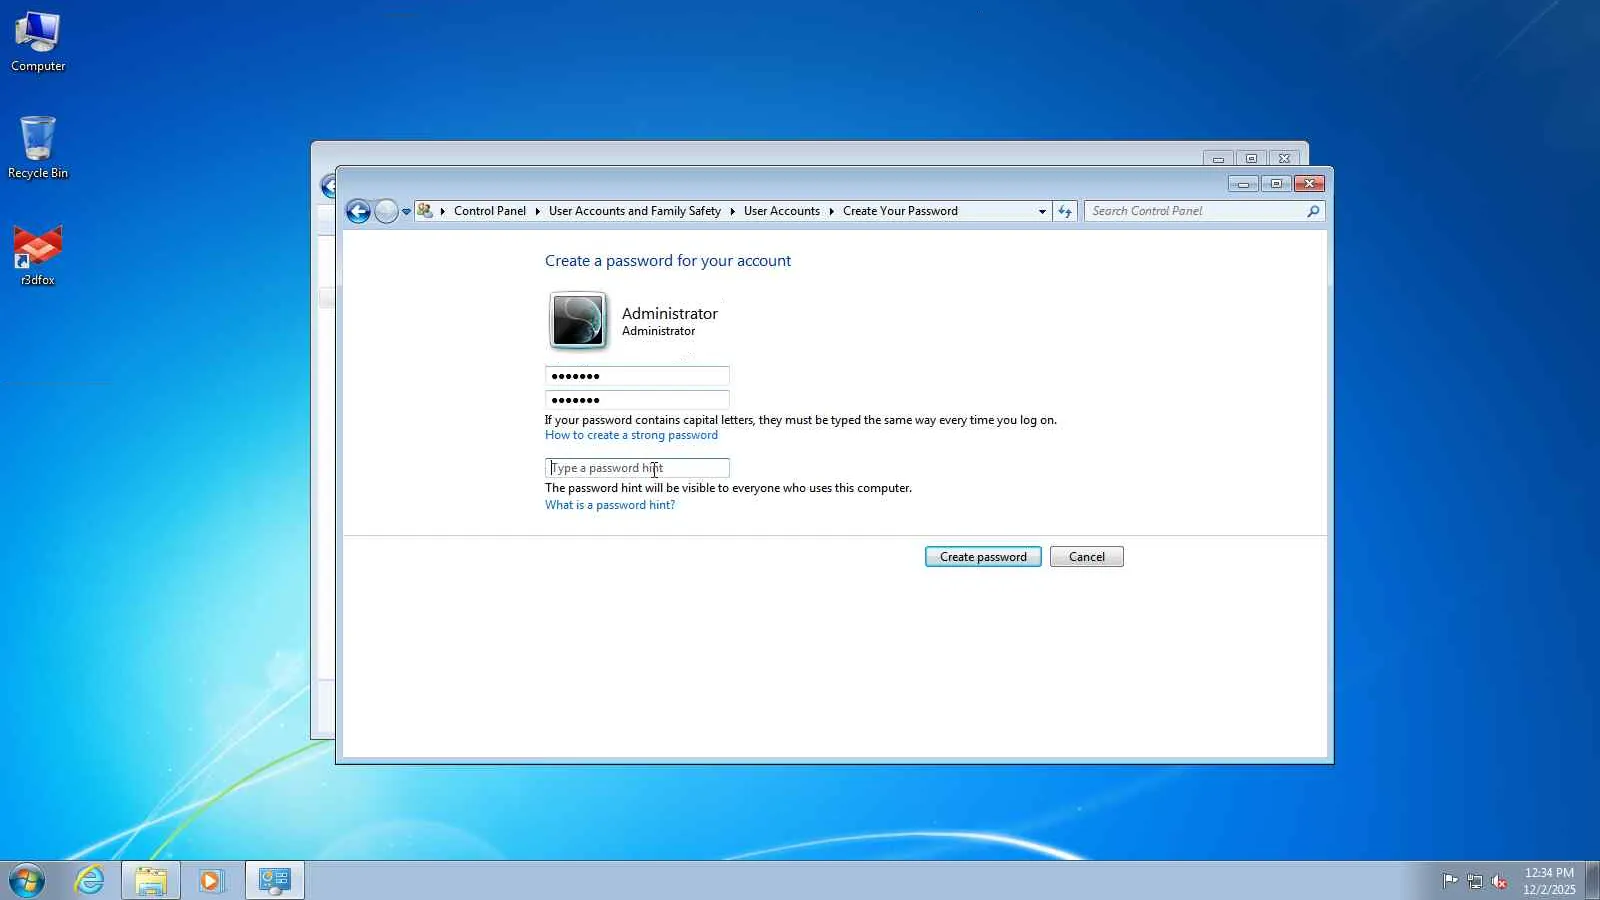1600x900 pixels.
Task: Open the address bar history dropdown
Action: pos(1042,211)
